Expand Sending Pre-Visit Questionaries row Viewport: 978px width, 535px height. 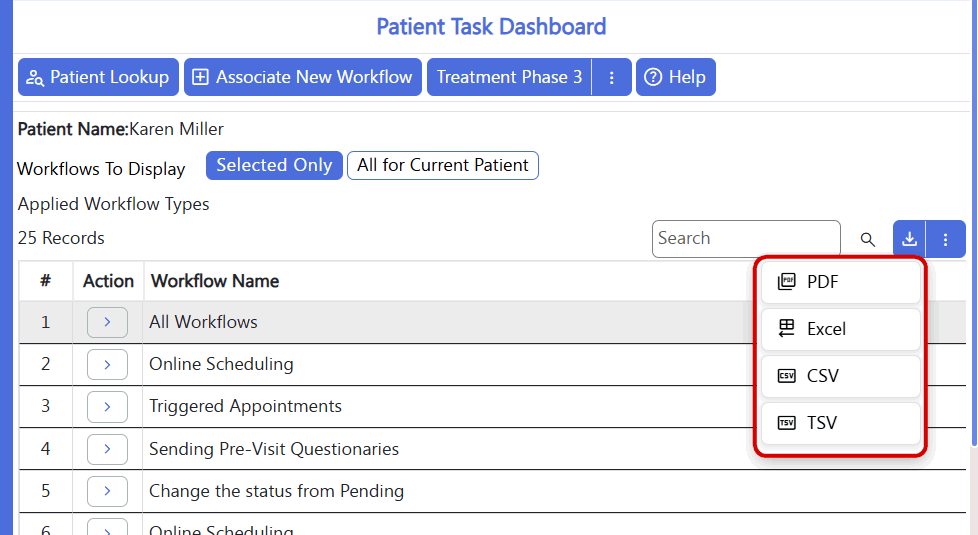[107, 449]
